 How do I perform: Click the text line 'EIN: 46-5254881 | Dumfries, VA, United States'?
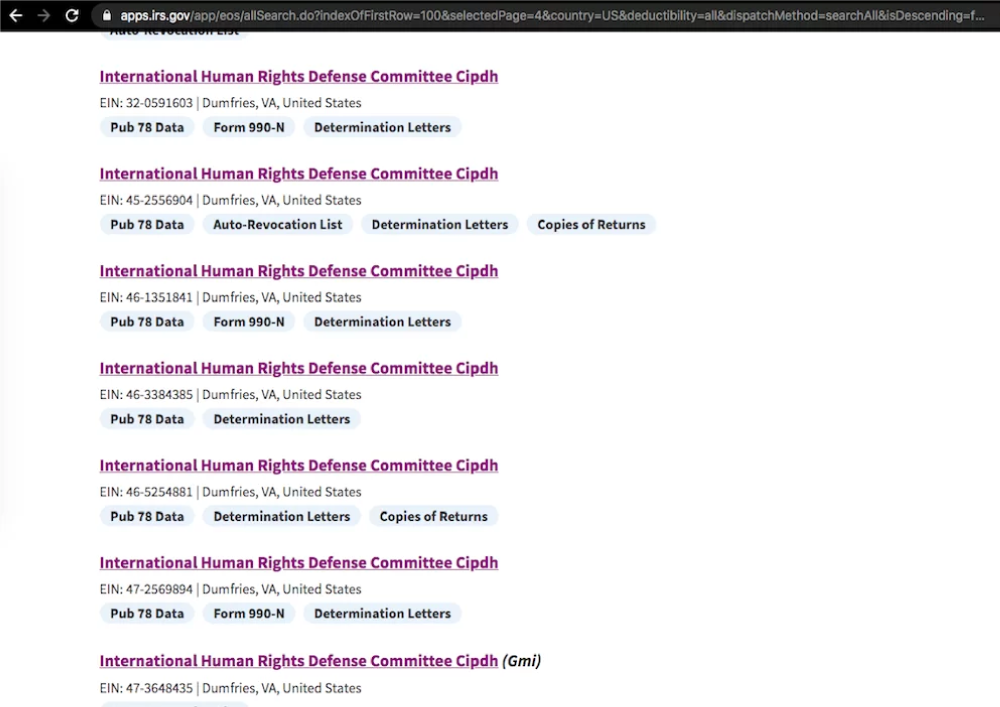[x=230, y=492]
